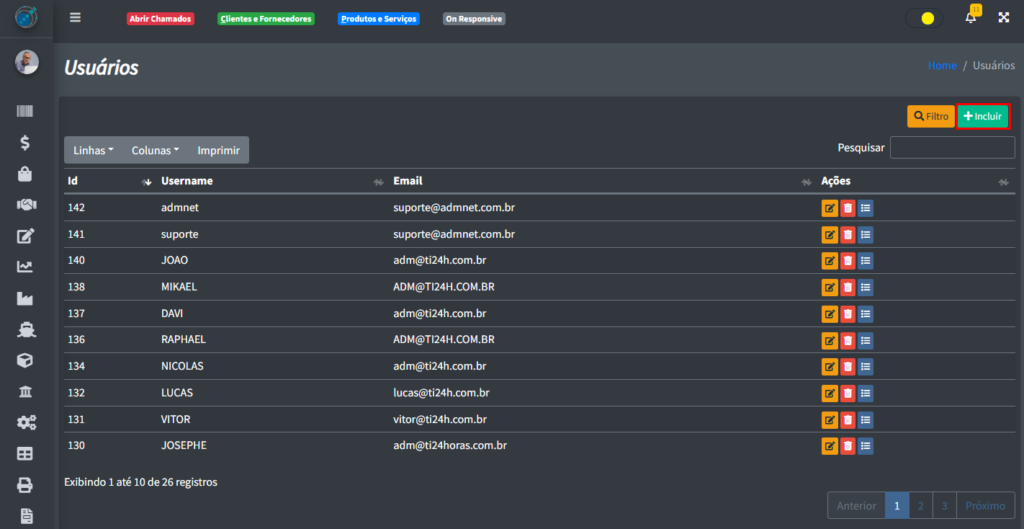Click Próximo pagination button
Image resolution: width=1024 pixels, height=529 pixels.
(x=985, y=506)
